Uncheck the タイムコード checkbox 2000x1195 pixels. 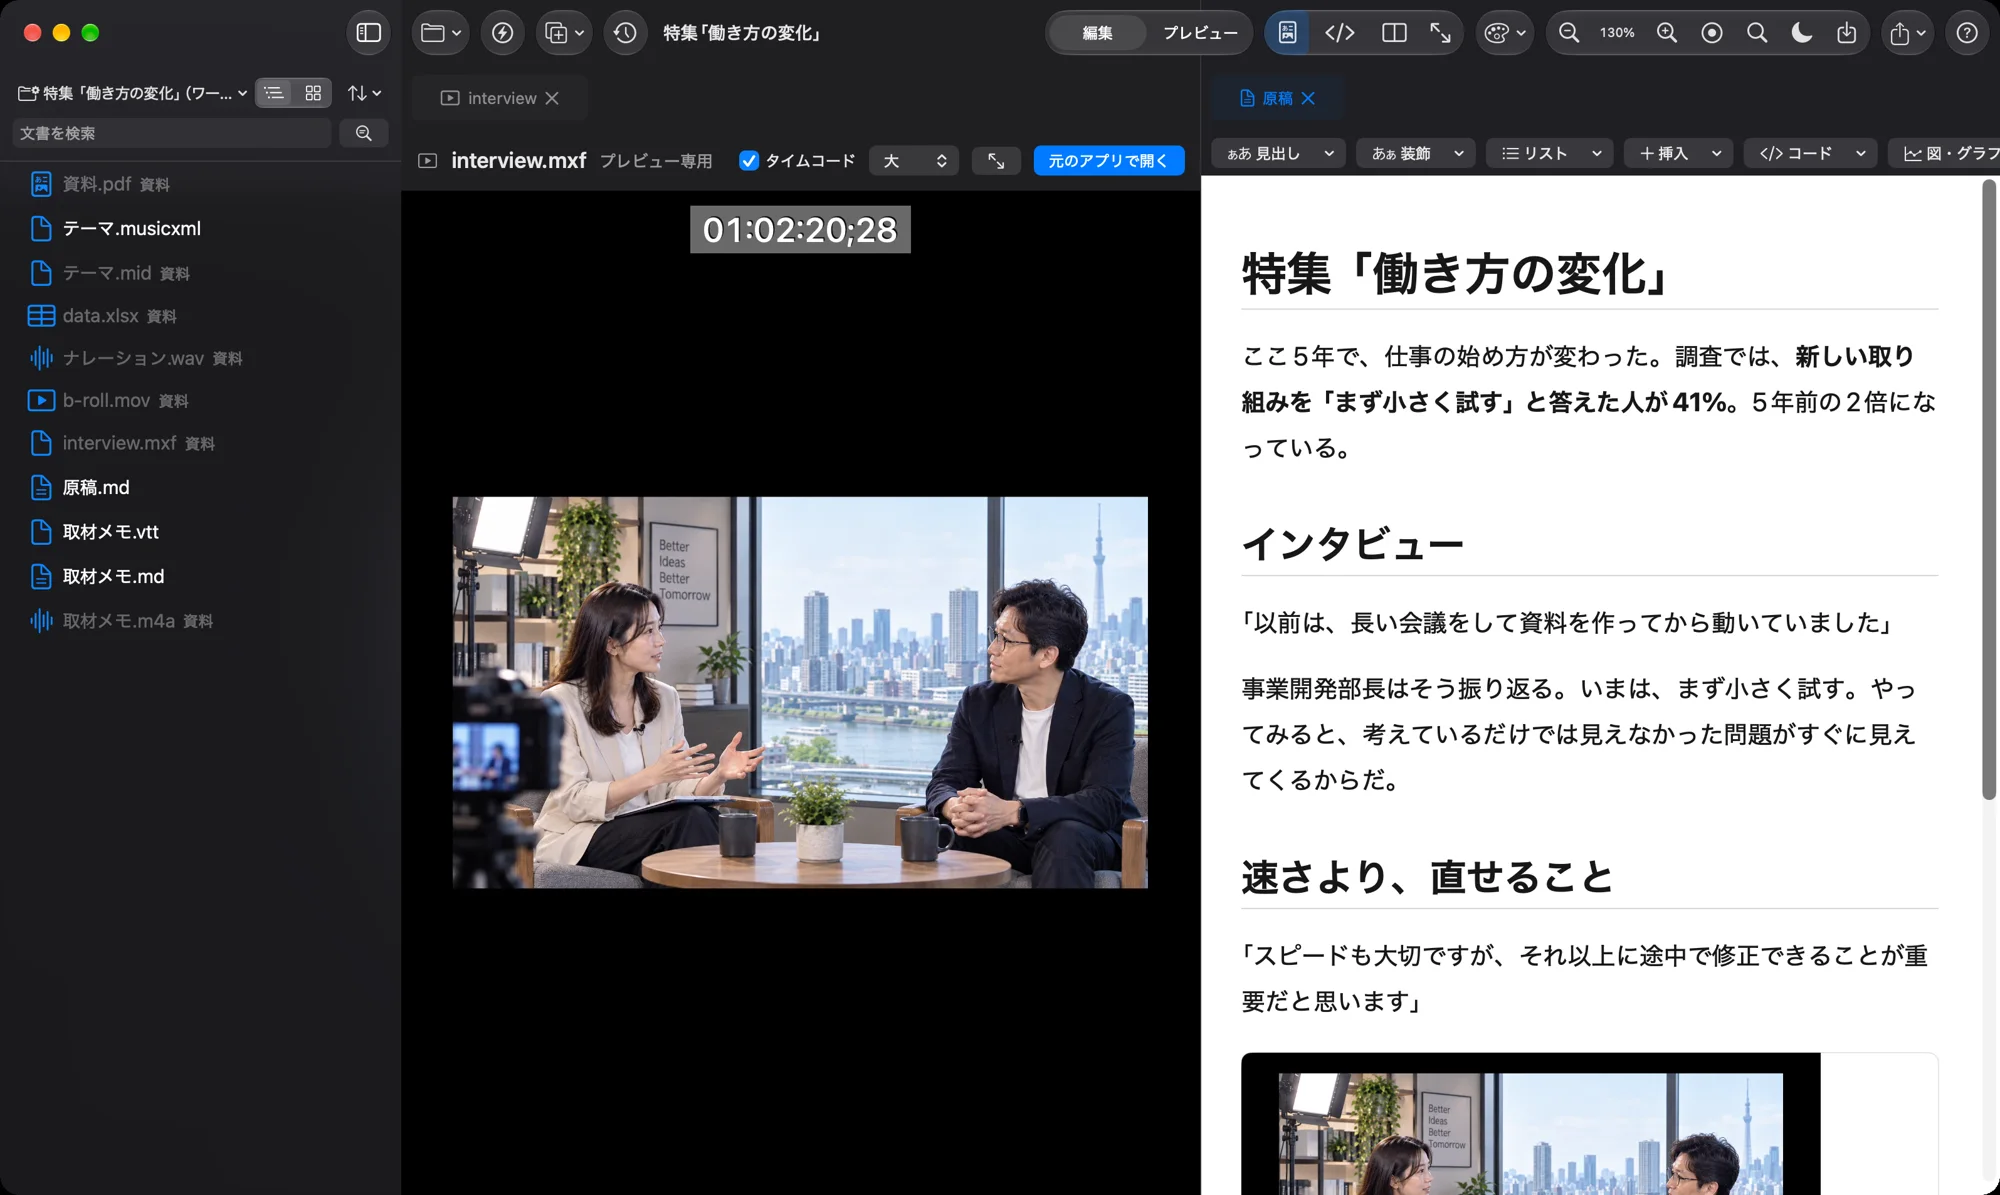pos(749,161)
